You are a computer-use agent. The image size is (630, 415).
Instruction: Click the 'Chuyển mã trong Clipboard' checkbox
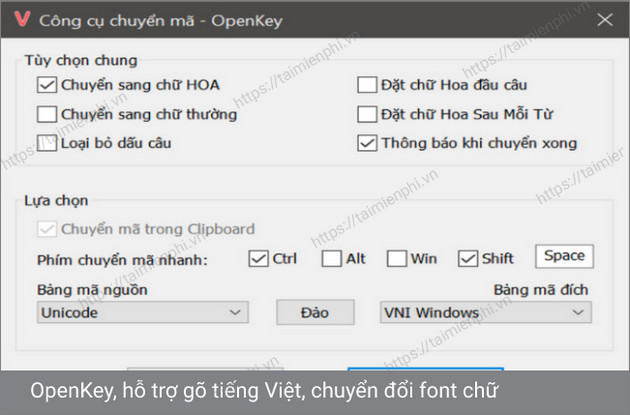(47, 229)
